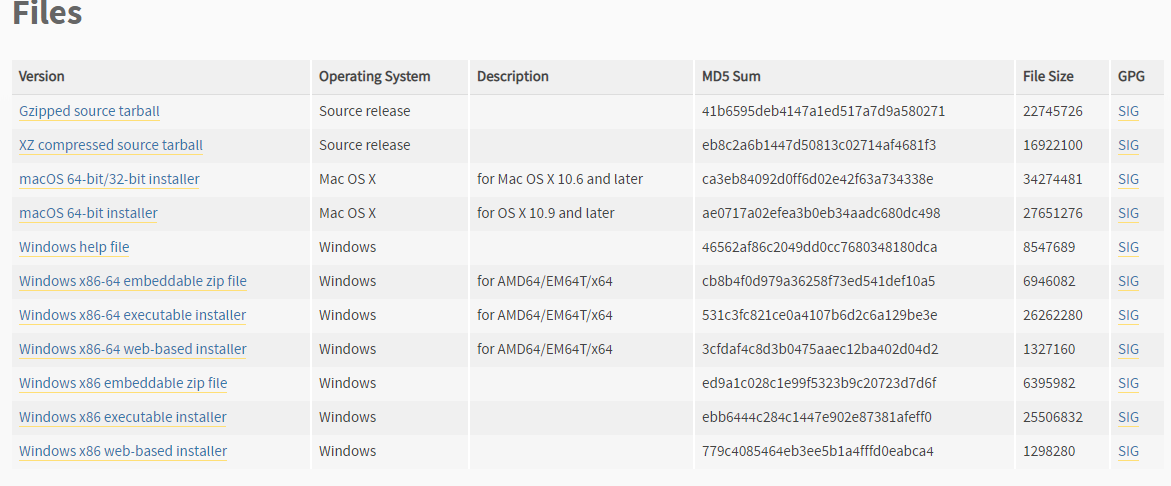
Task: Click Windows x86 executable installer link
Action: [123, 417]
